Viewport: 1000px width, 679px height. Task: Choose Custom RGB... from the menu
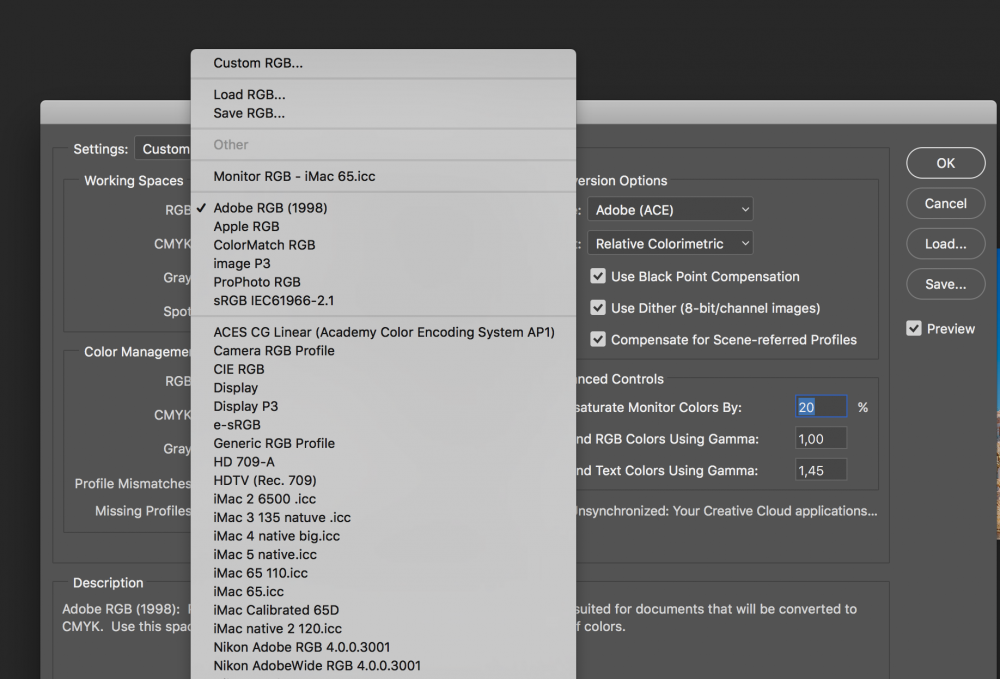(x=383, y=63)
